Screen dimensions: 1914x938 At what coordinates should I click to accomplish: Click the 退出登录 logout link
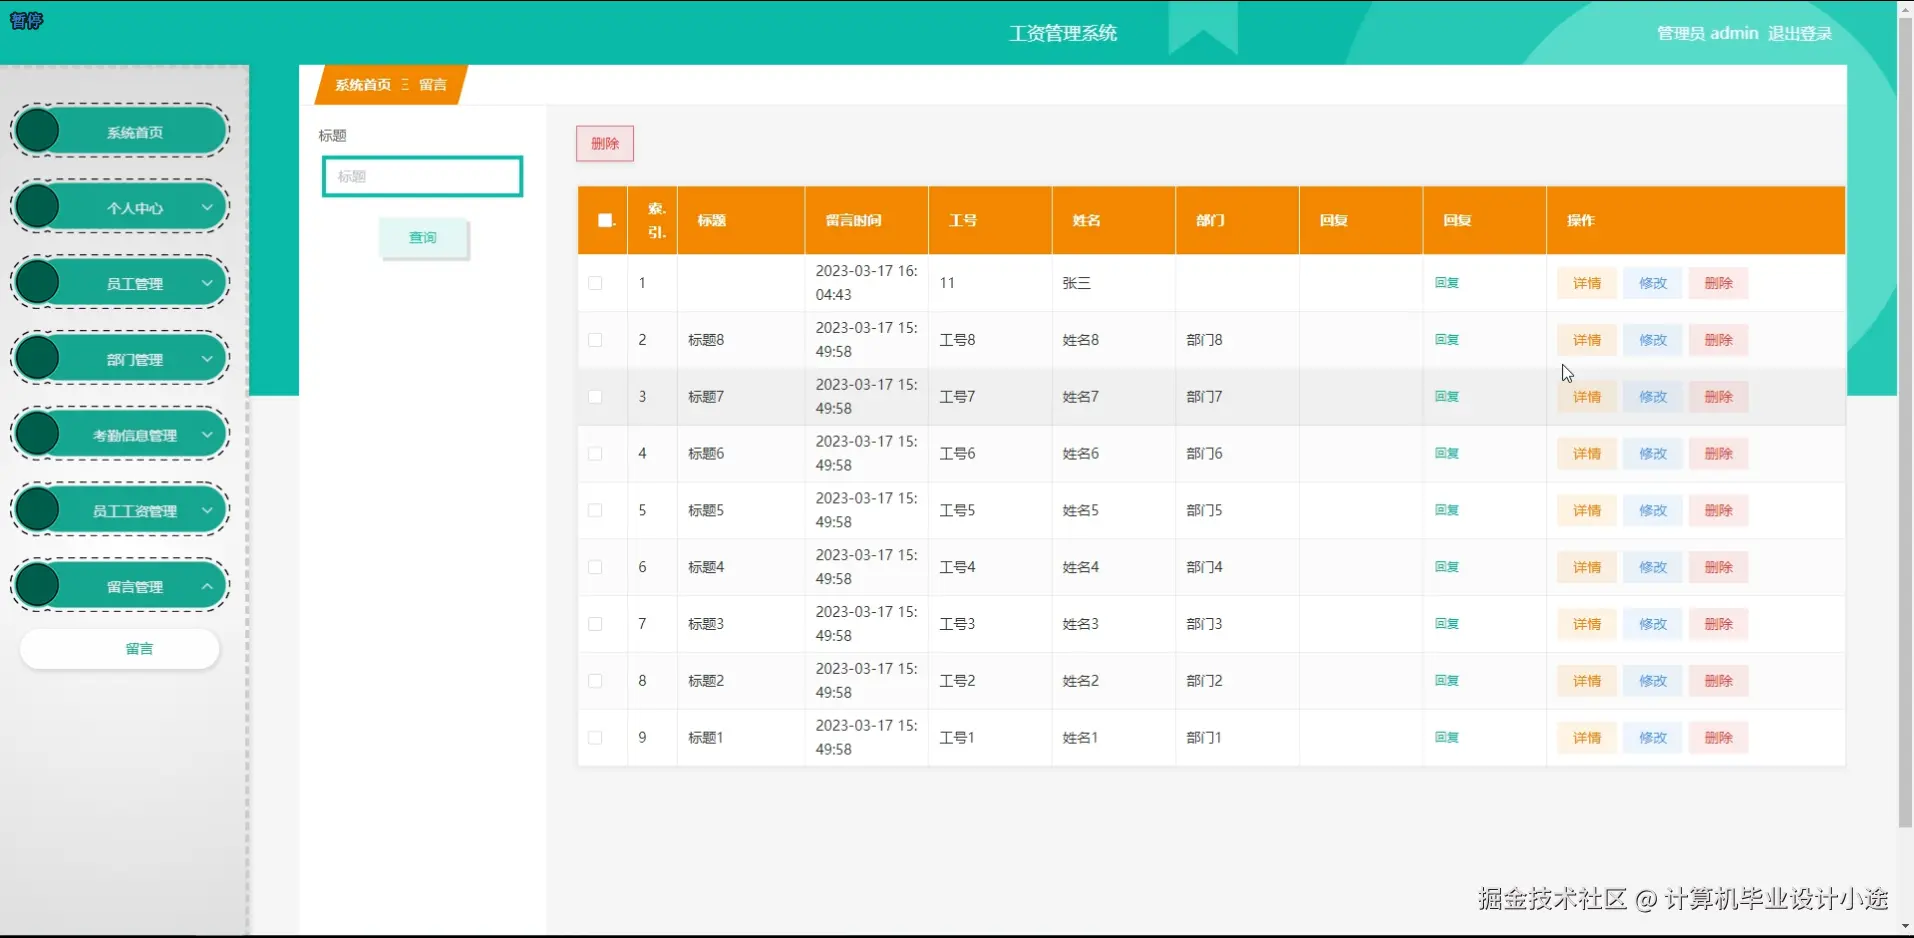pos(1800,33)
